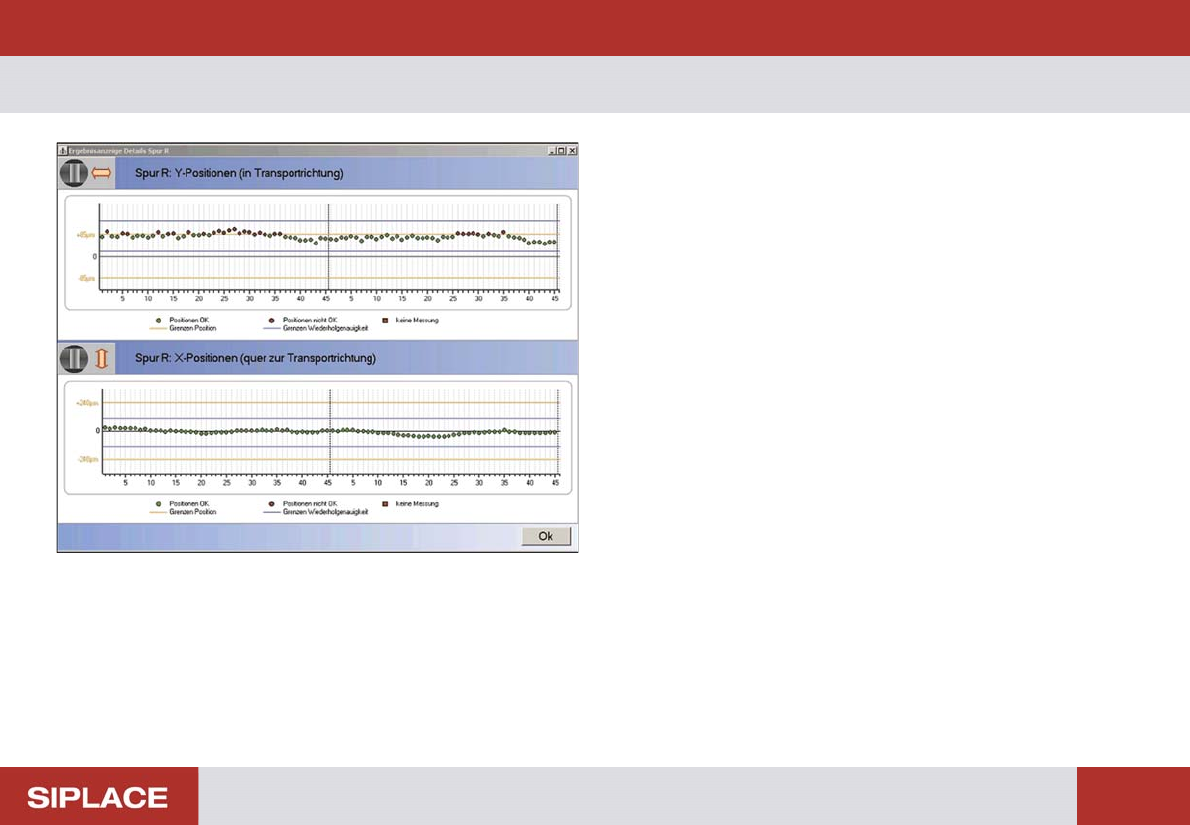Click 'Spur R: Y-Positionen (in Transportrichtung)' heading
Screen dimensions: 1190x825
[x=239, y=174]
